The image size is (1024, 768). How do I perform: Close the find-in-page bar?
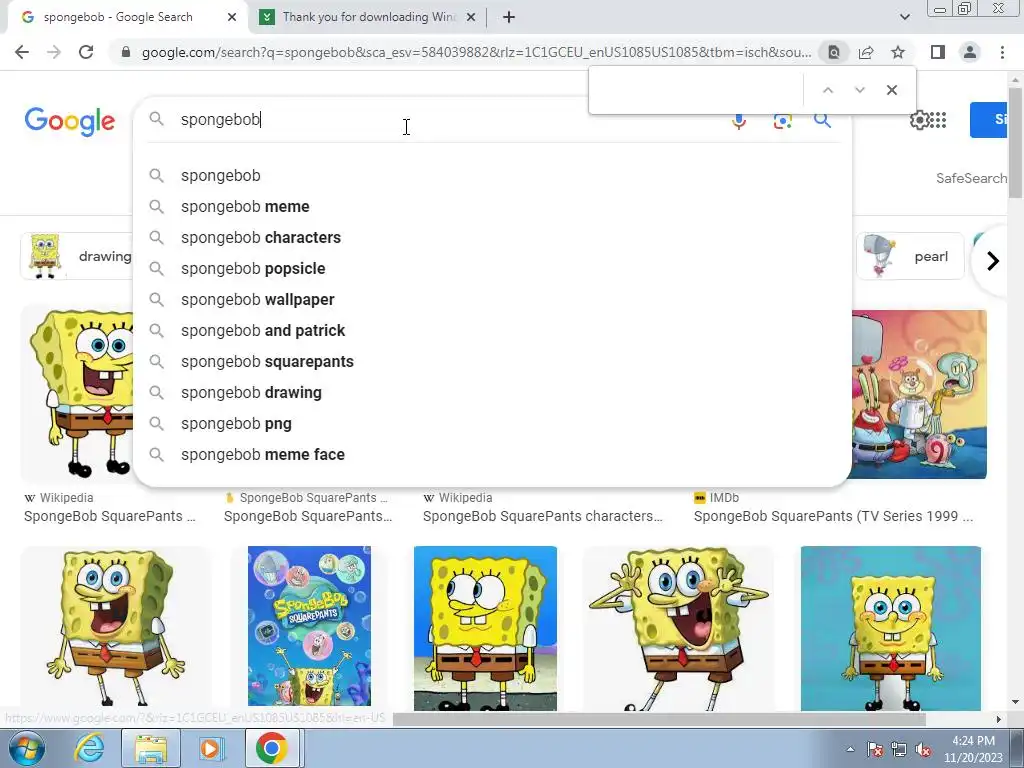pos(891,90)
